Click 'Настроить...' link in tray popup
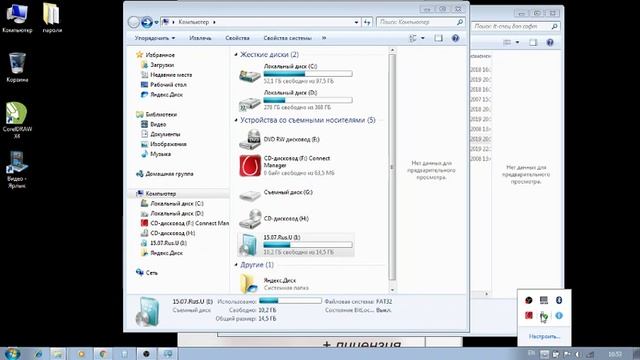 [x=544, y=336]
